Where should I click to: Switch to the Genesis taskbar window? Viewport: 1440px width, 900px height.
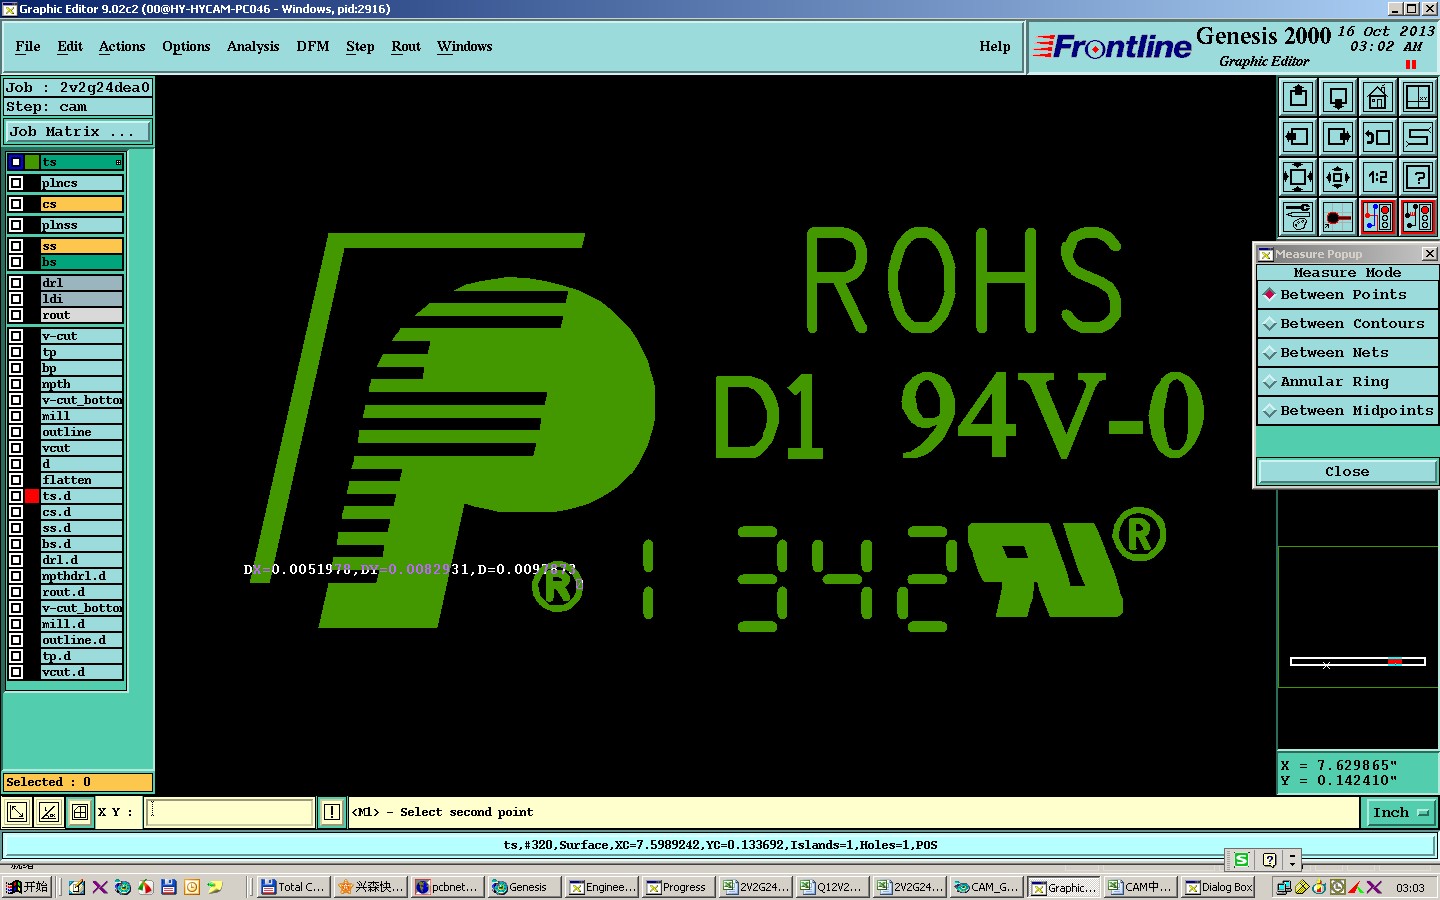click(524, 887)
